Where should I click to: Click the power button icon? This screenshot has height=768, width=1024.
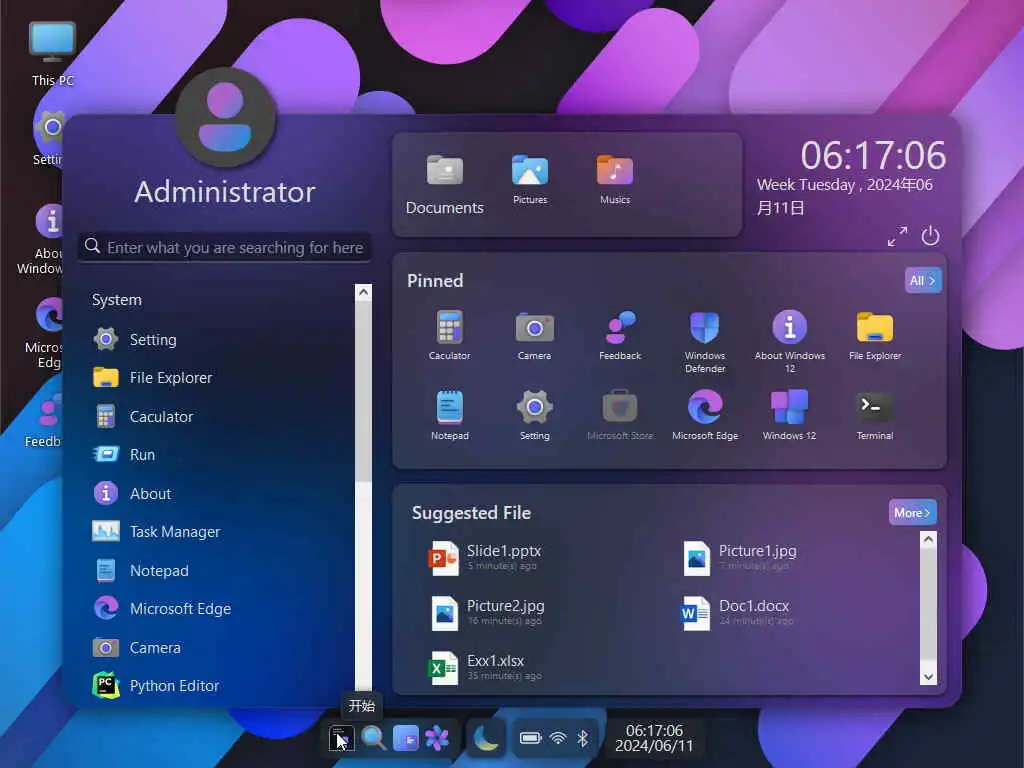930,235
